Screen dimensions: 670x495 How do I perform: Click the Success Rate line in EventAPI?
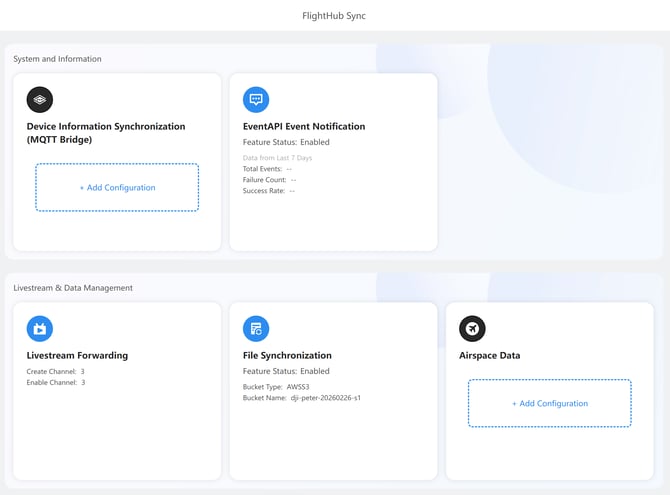click(x=269, y=190)
